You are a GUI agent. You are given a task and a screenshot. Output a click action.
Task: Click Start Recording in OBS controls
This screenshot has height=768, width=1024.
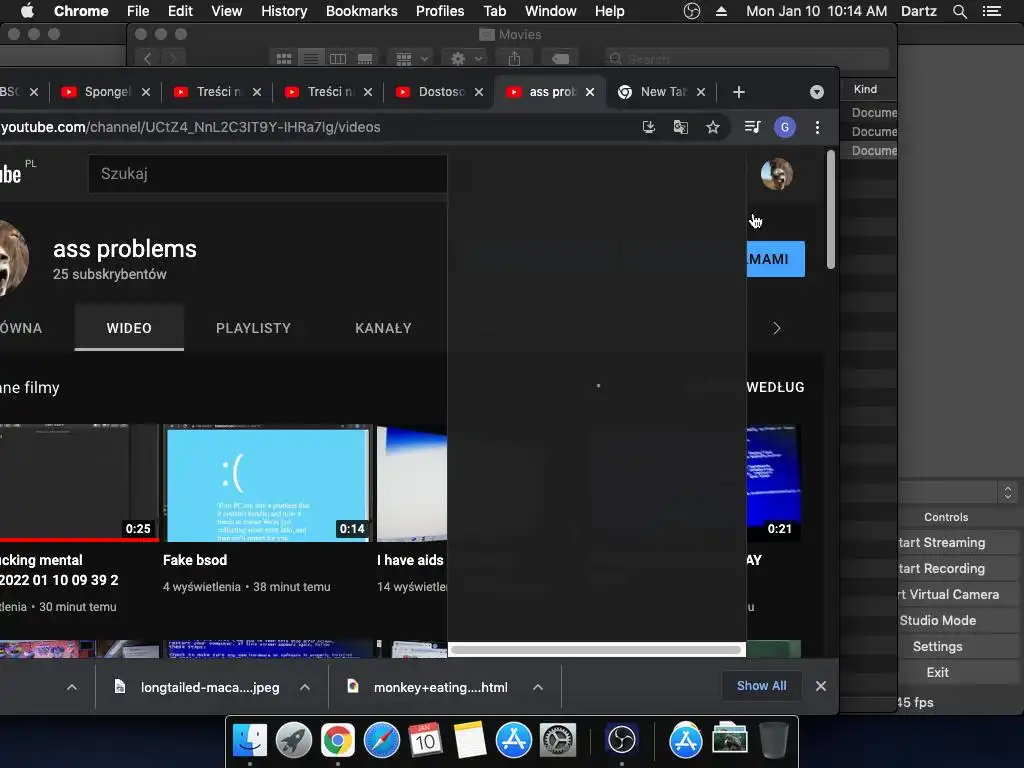[x=956, y=569]
